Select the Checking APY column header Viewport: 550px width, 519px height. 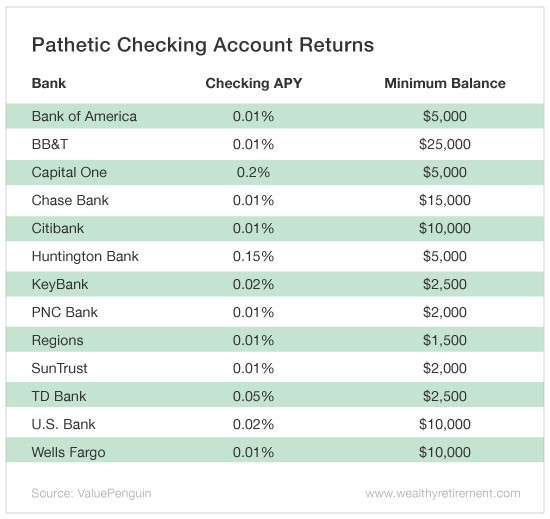tap(254, 83)
